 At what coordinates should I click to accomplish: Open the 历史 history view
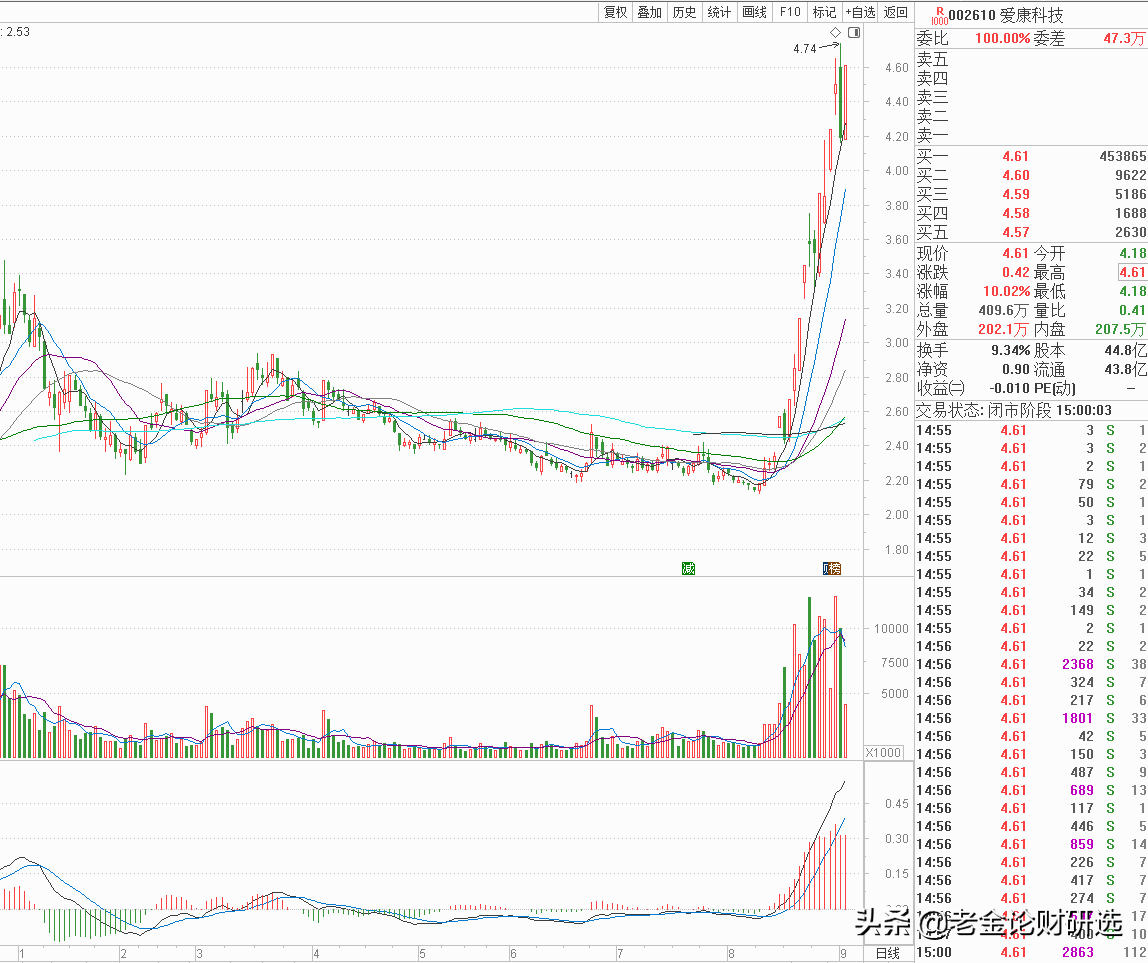pyautogui.click(x=684, y=12)
